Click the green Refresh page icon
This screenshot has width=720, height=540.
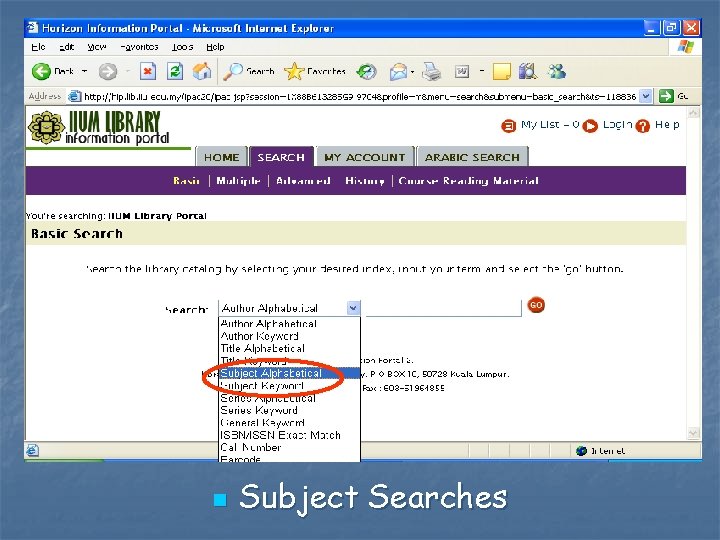[x=175, y=71]
